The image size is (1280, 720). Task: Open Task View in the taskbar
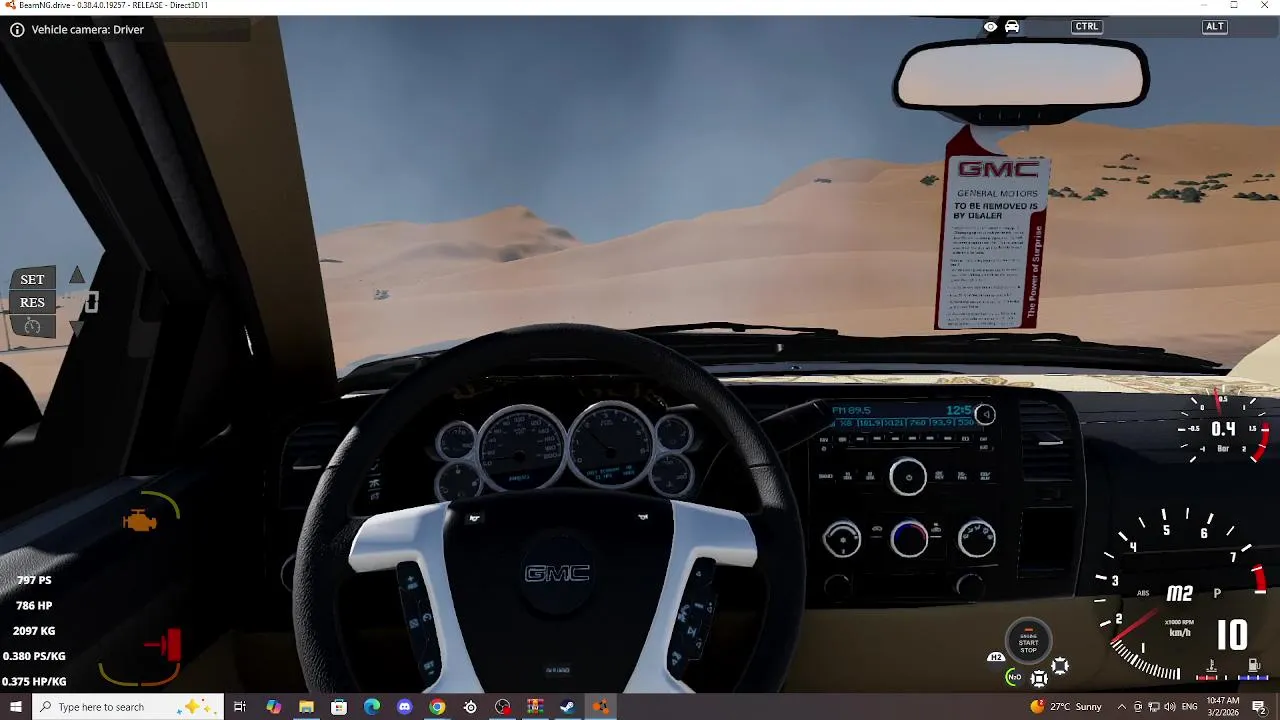pyautogui.click(x=240, y=707)
